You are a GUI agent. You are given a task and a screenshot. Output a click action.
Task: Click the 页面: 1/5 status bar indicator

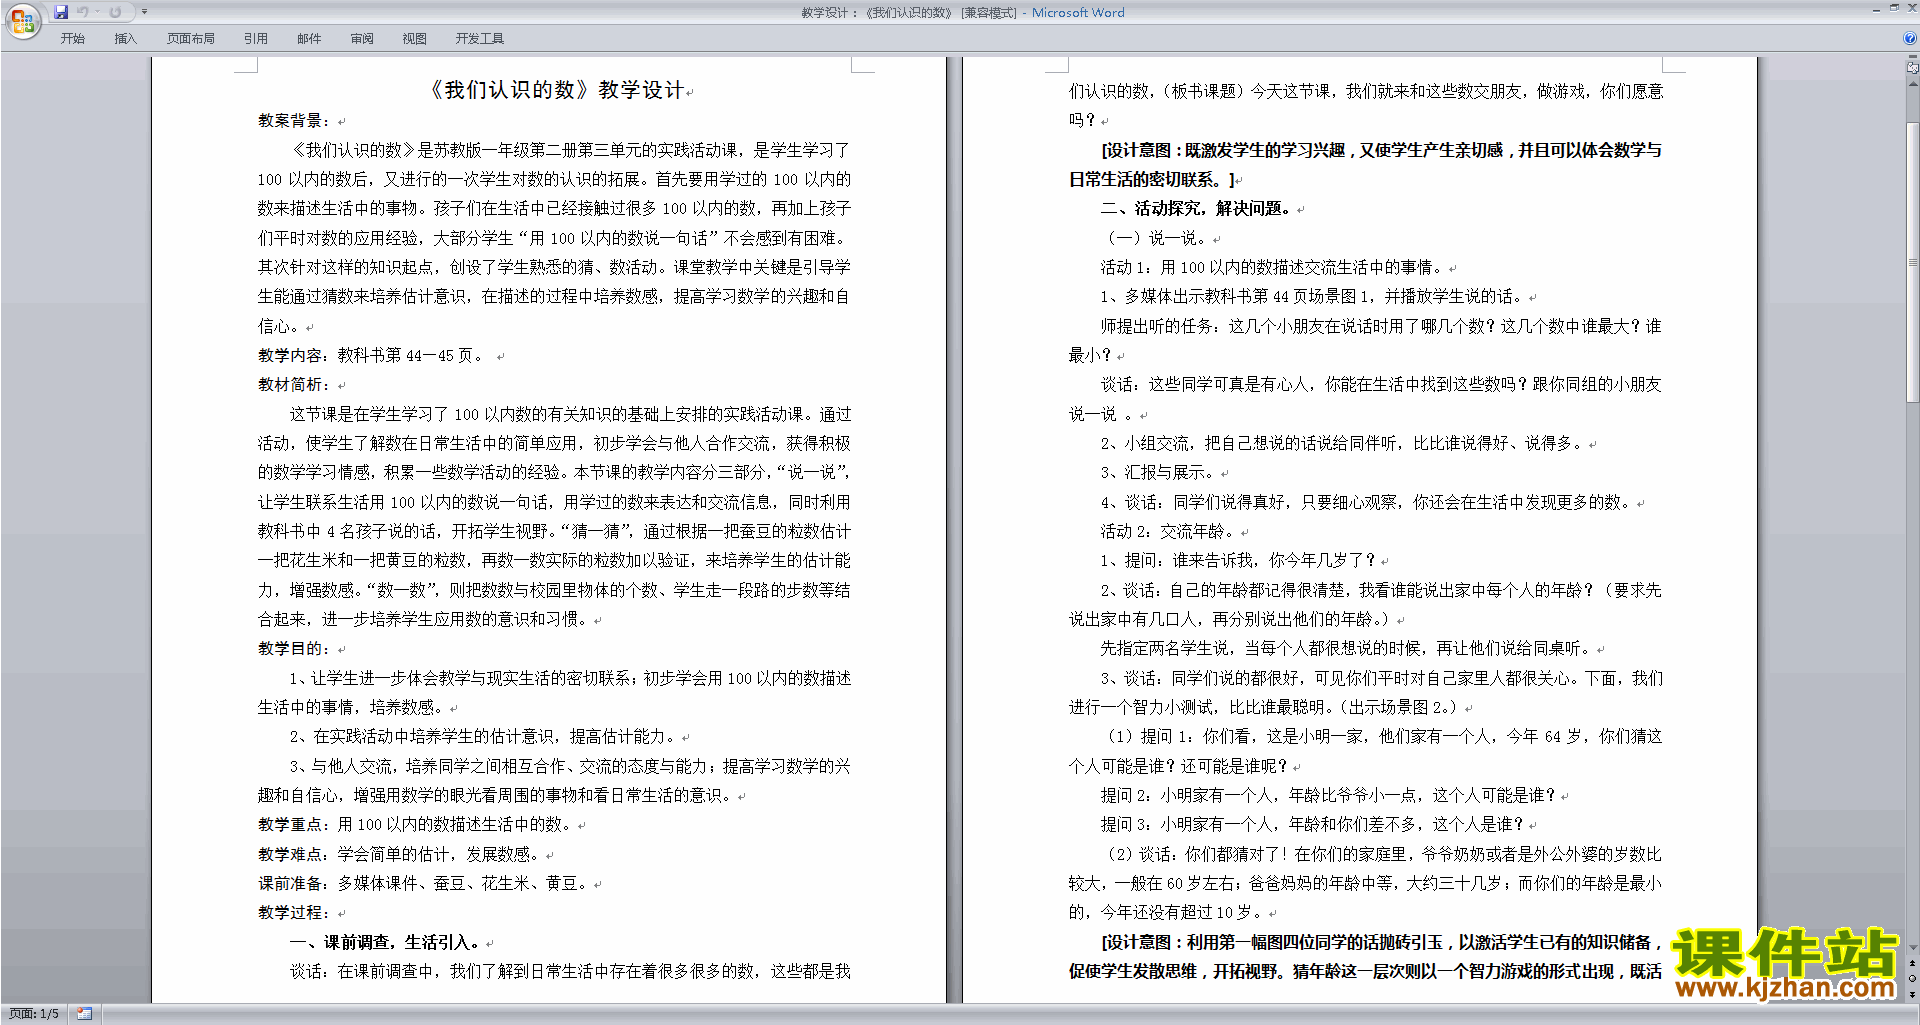[x=34, y=1014]
